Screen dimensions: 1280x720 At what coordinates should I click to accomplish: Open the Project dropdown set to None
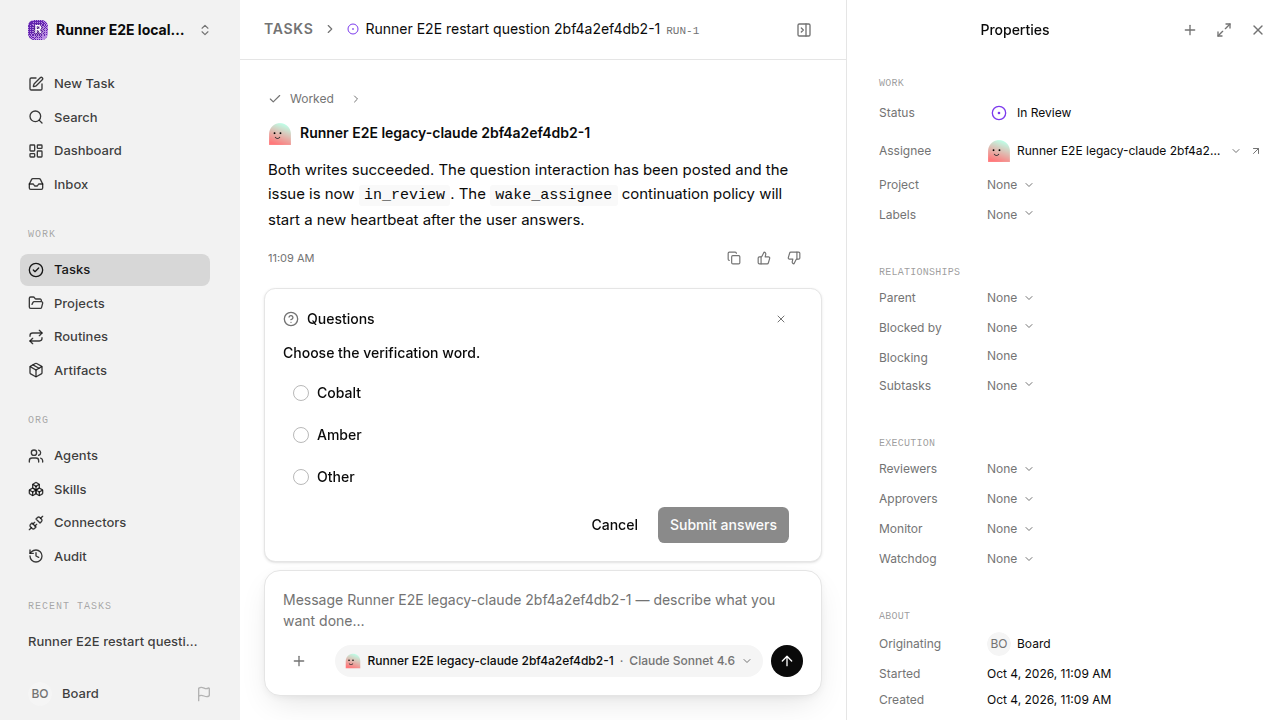1010,185
